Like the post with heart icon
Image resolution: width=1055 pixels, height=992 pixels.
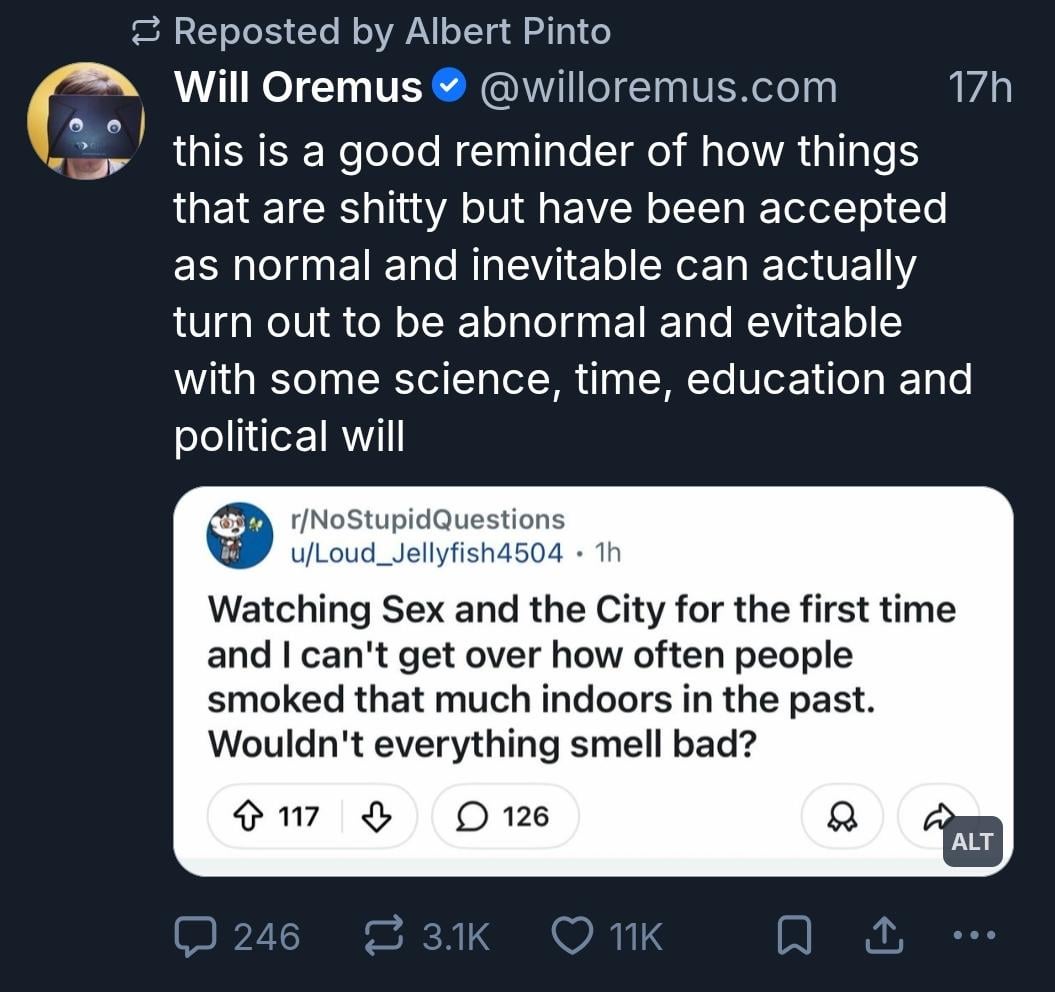[x=572, y=937]
